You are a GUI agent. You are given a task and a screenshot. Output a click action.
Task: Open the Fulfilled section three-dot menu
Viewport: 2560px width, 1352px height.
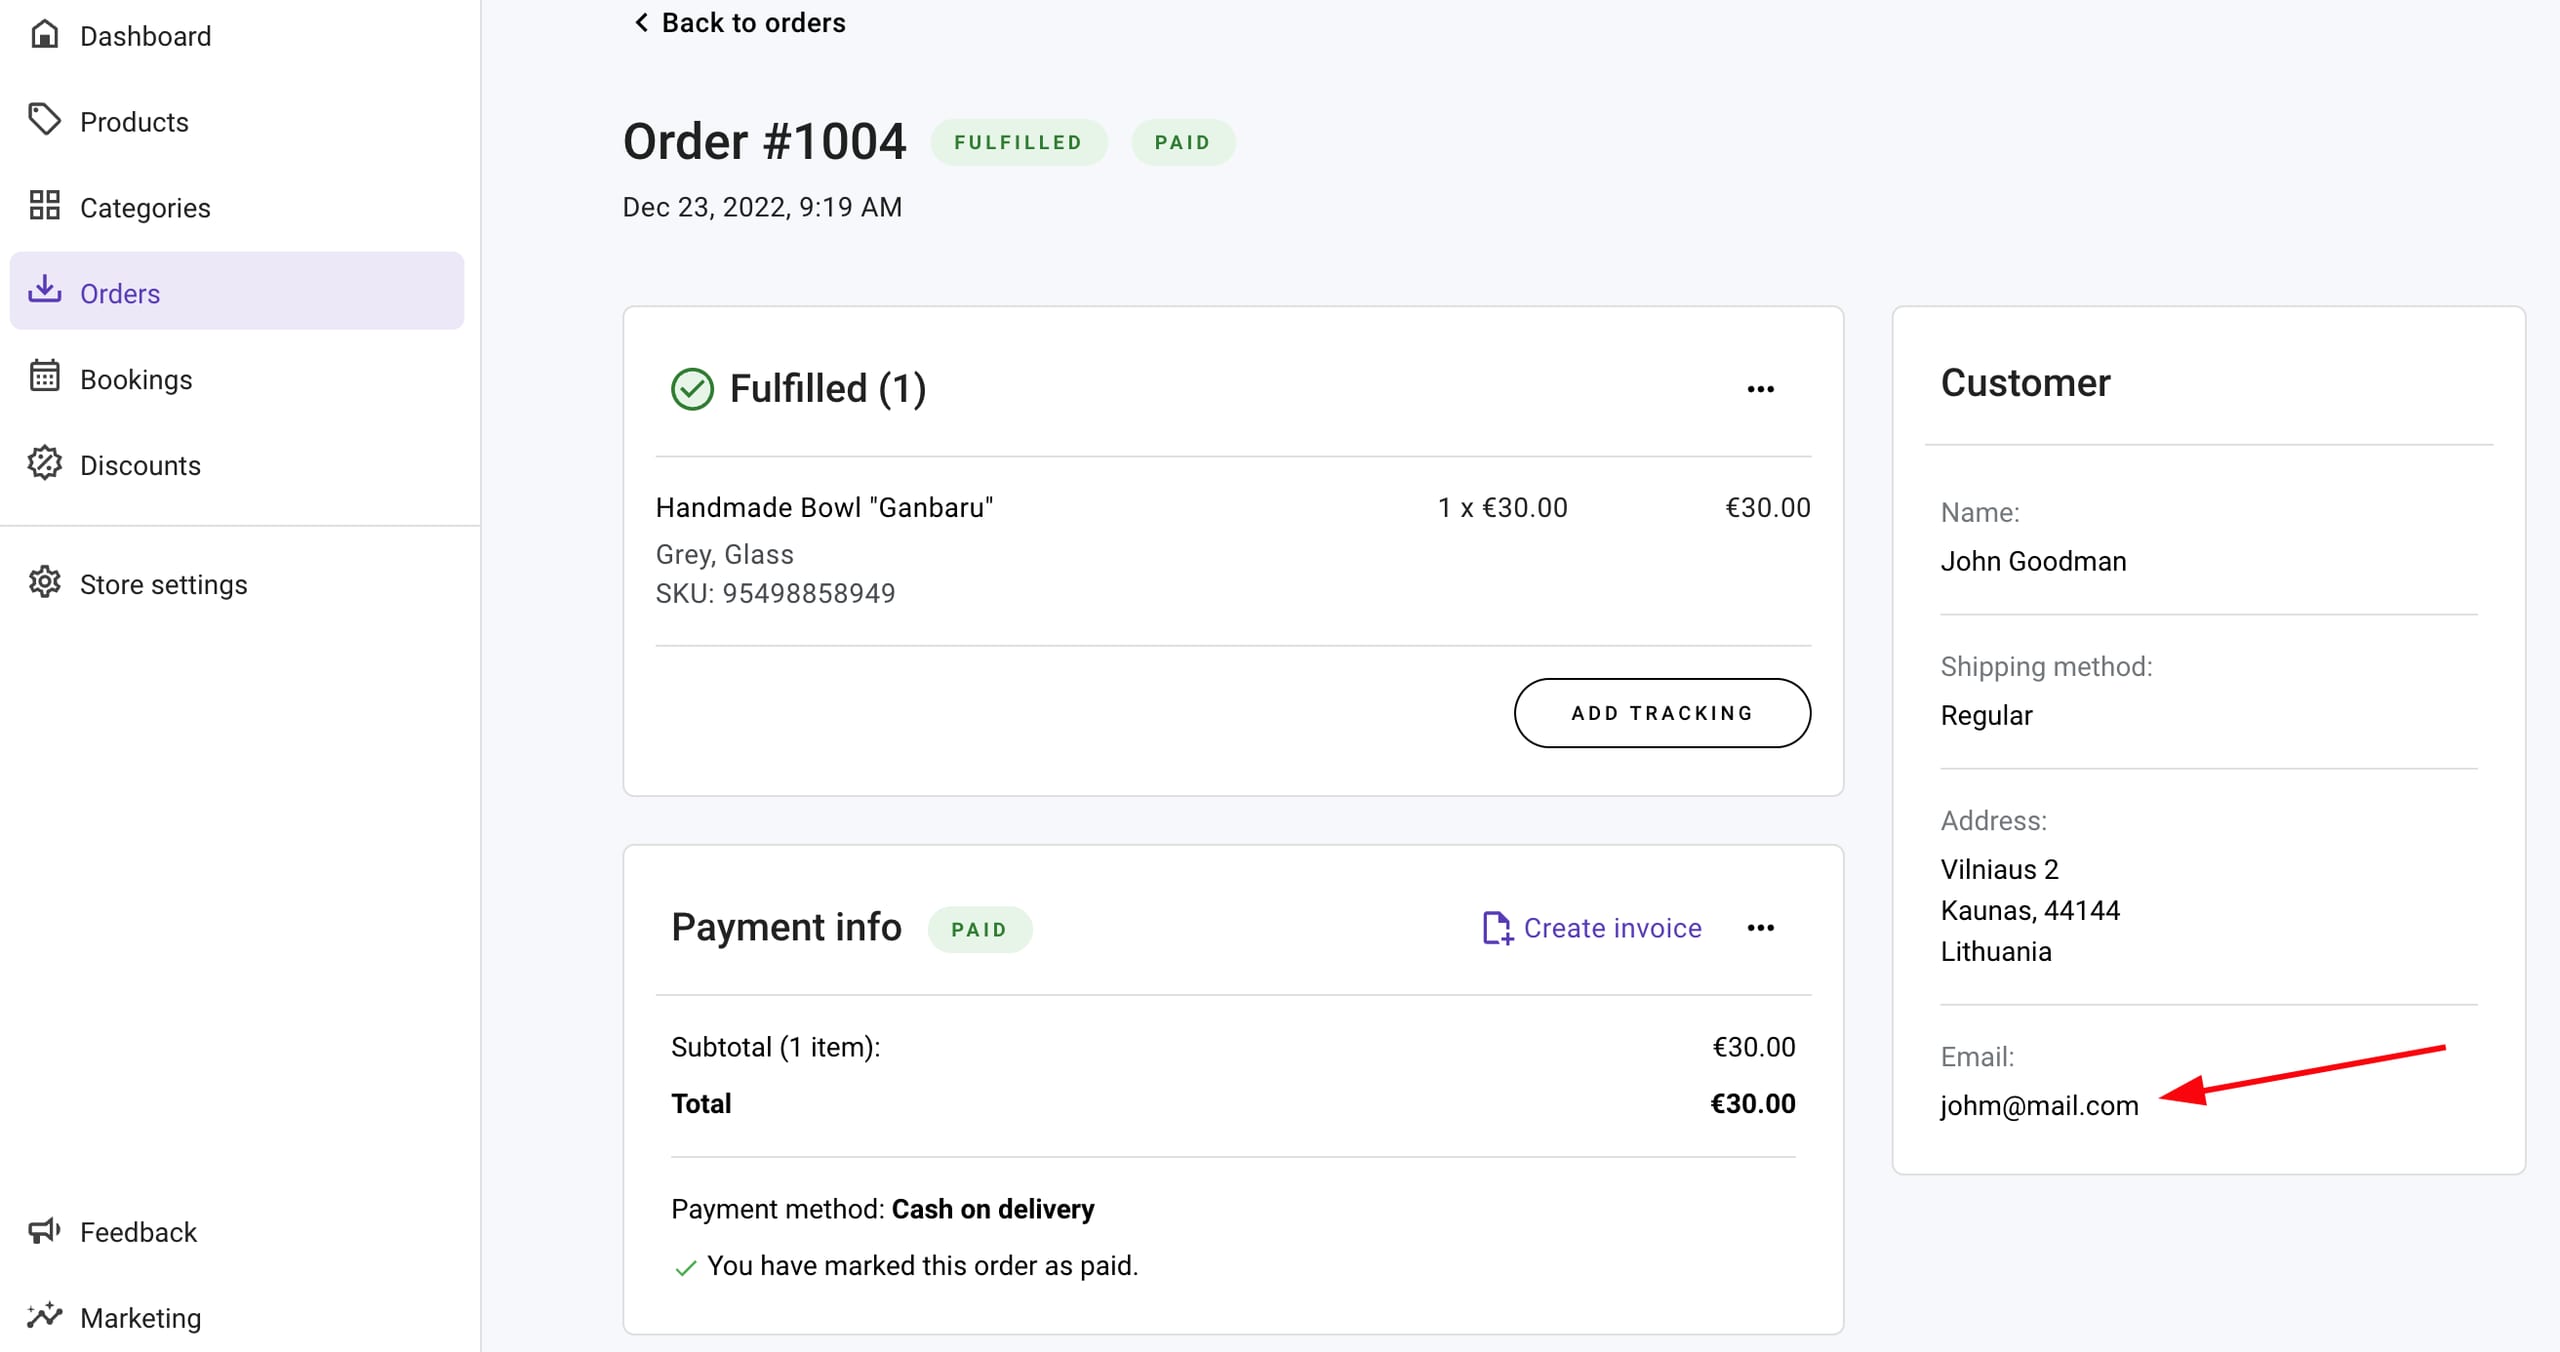(x=1760, y=389)
